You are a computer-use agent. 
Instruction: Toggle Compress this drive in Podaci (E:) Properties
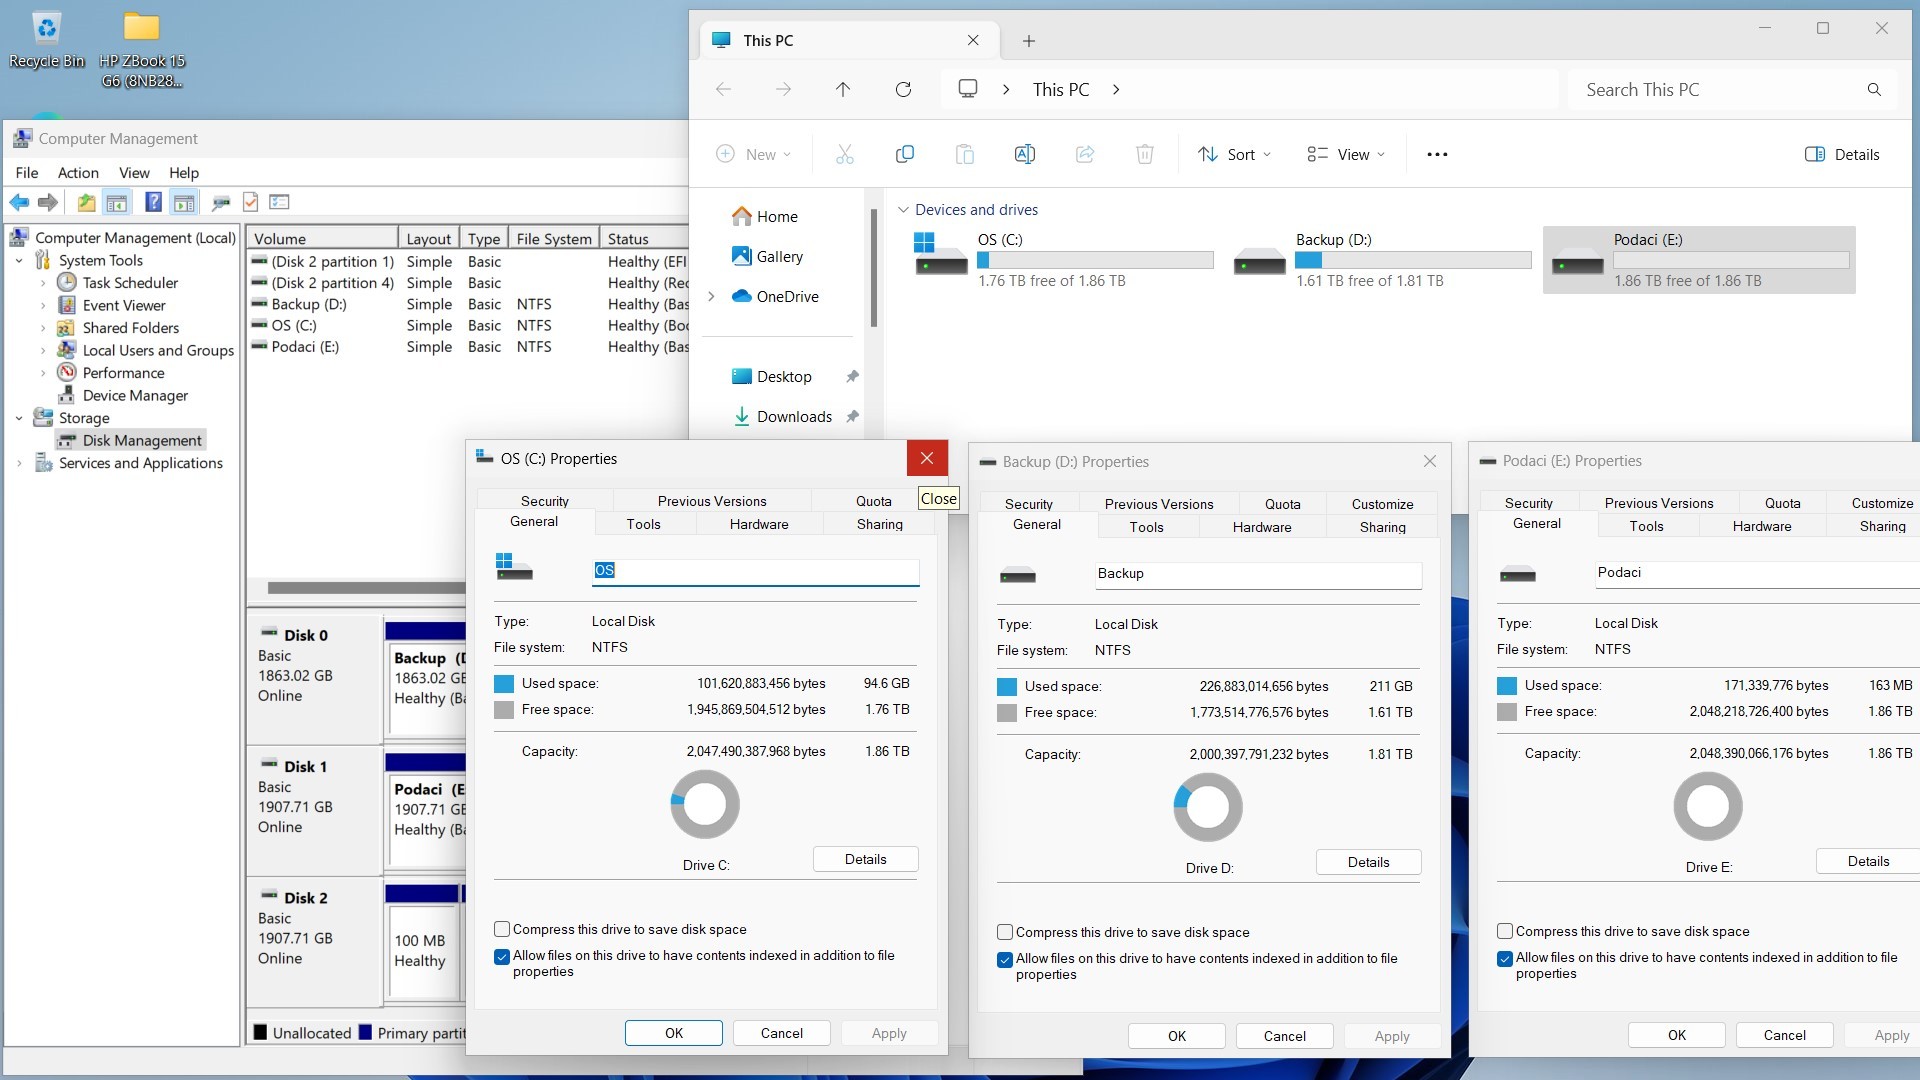click(x=1505, y=931)
